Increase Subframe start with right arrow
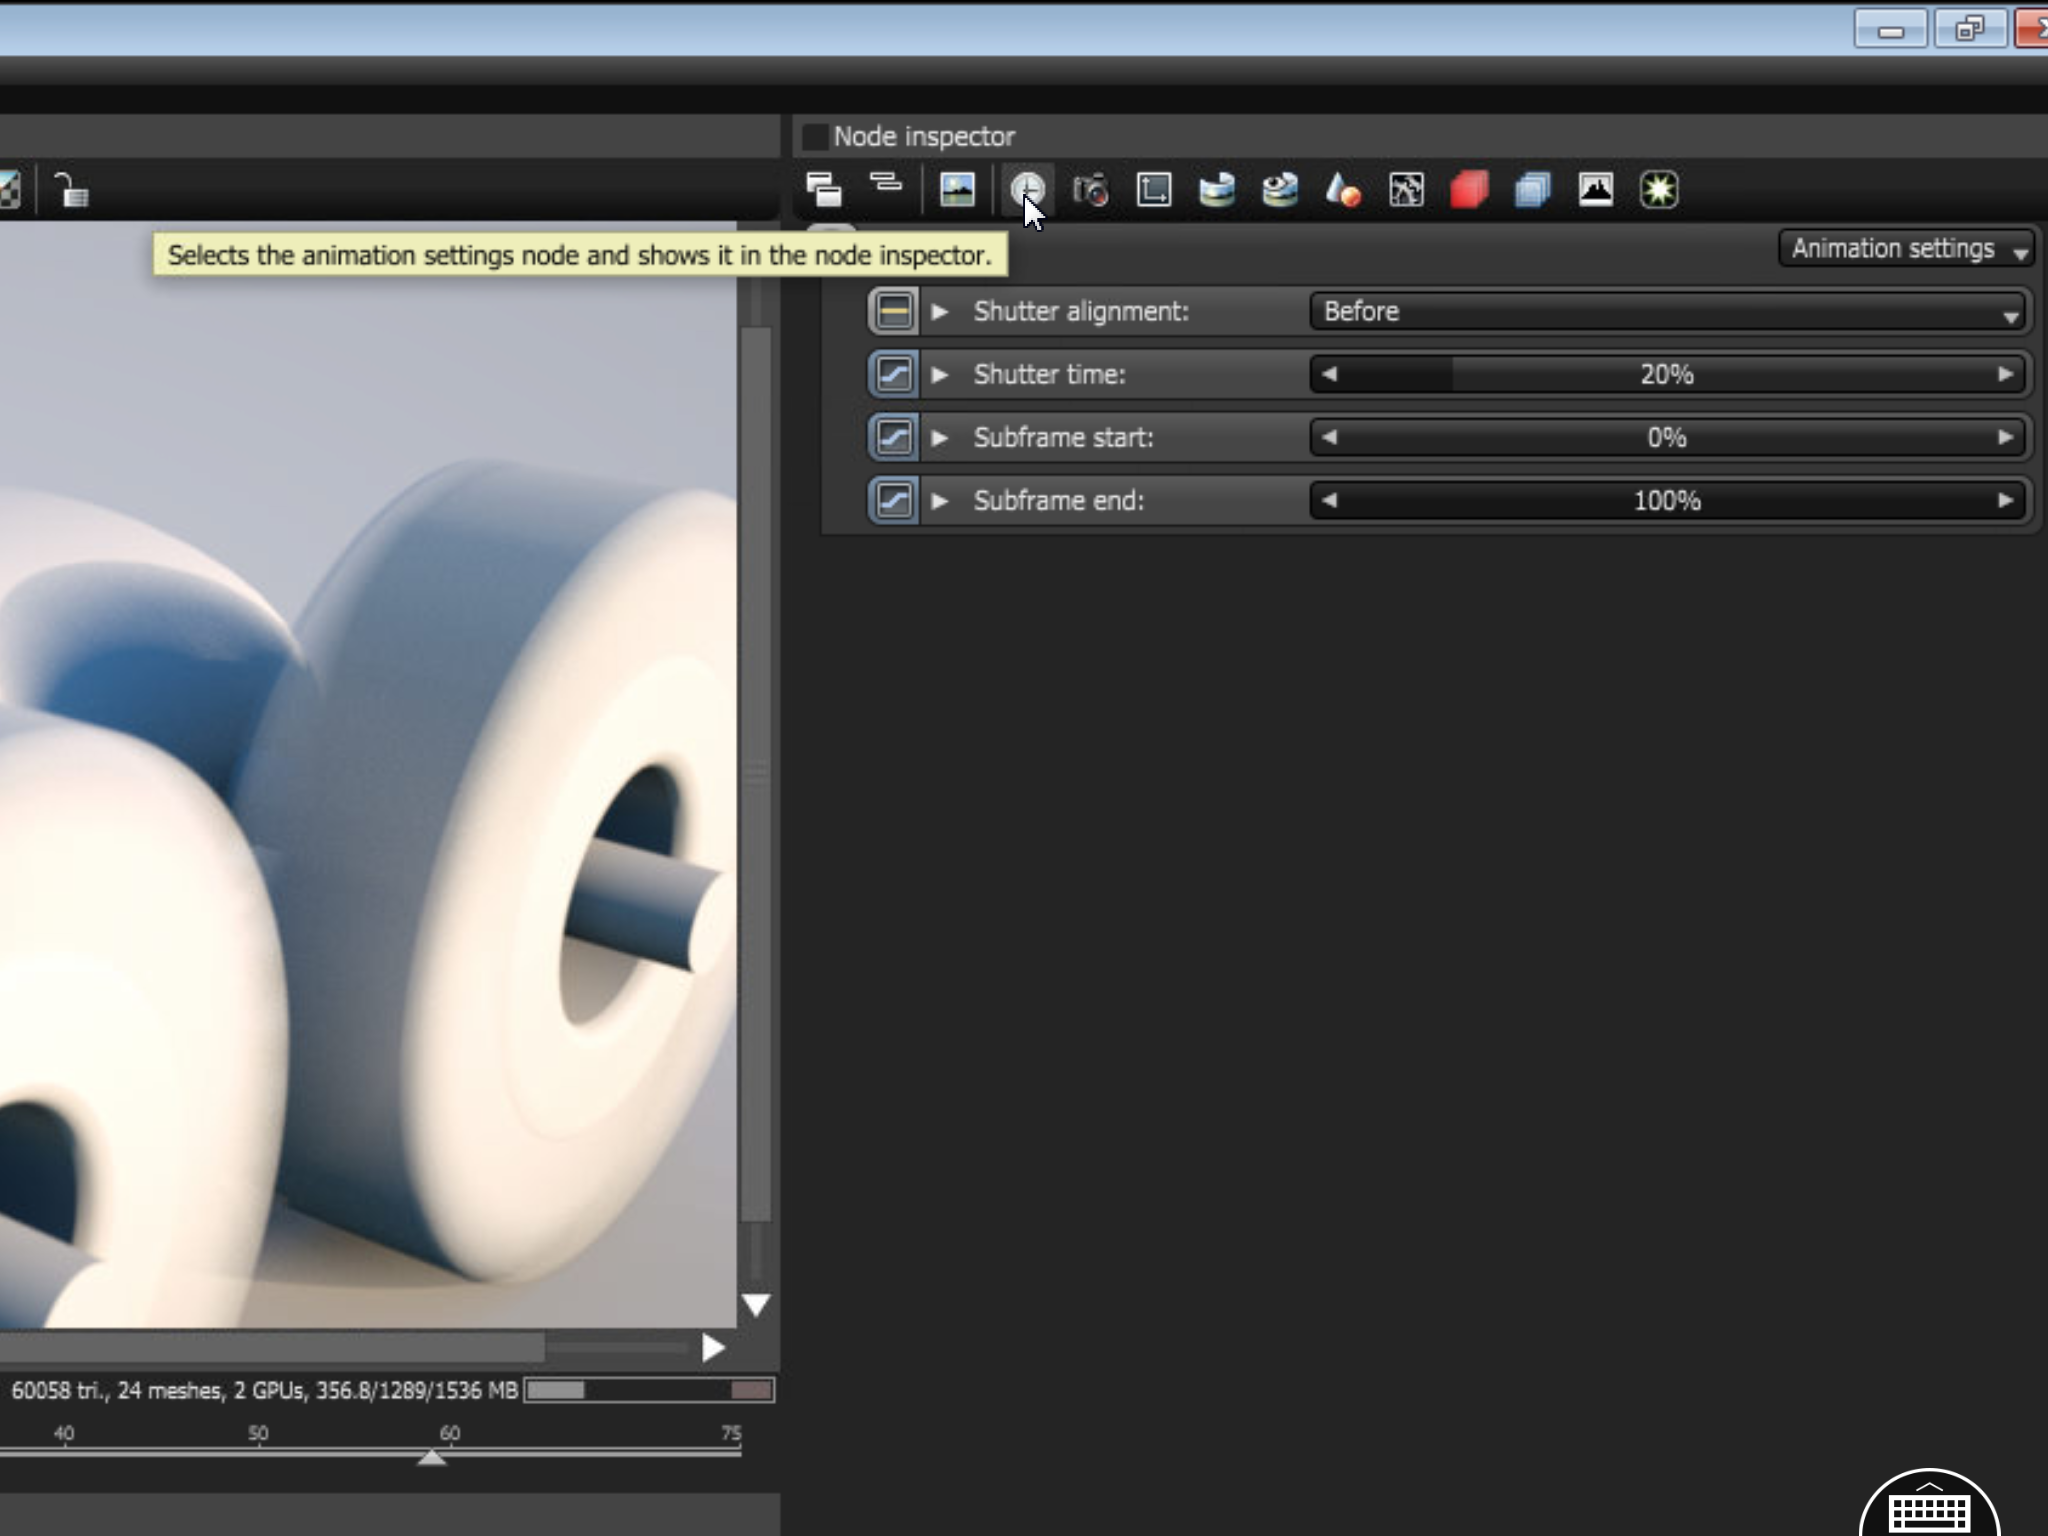 coord(2005,438)
